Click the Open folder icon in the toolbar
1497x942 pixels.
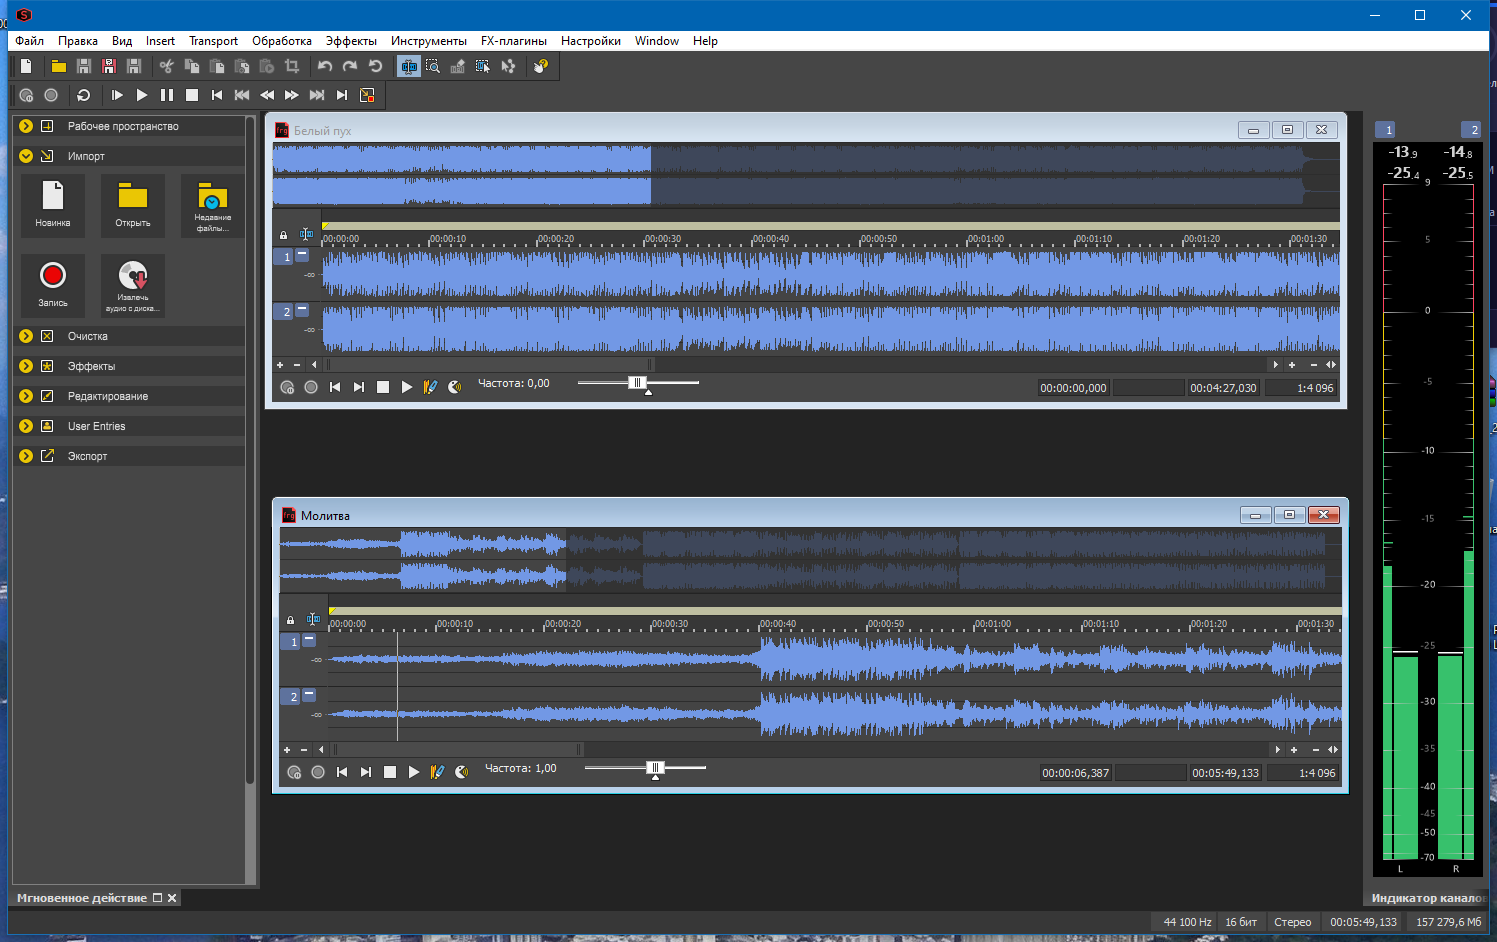tap(59, 66)
